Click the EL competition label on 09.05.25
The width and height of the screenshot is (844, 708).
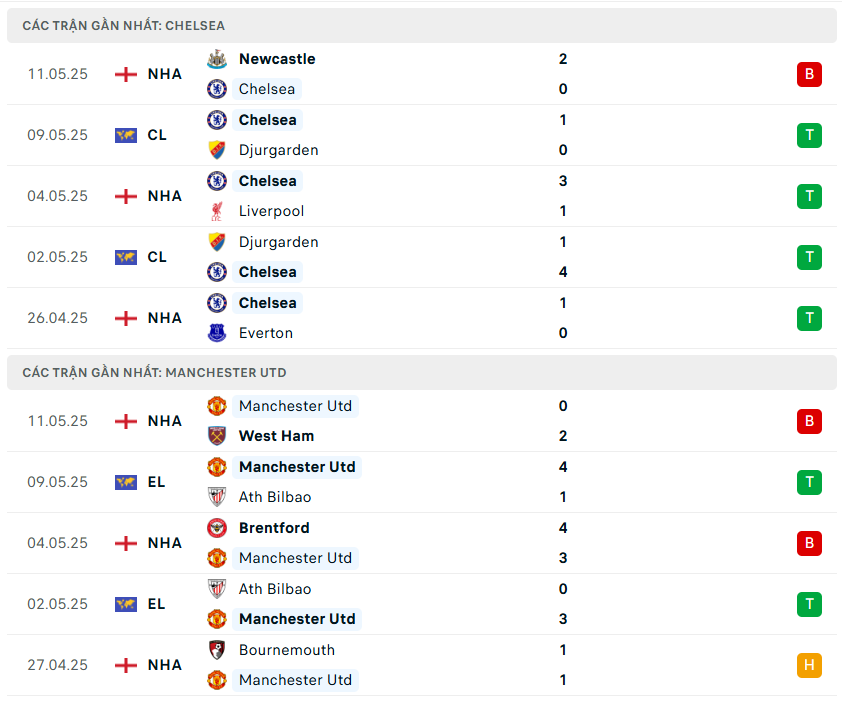(156, 482)
